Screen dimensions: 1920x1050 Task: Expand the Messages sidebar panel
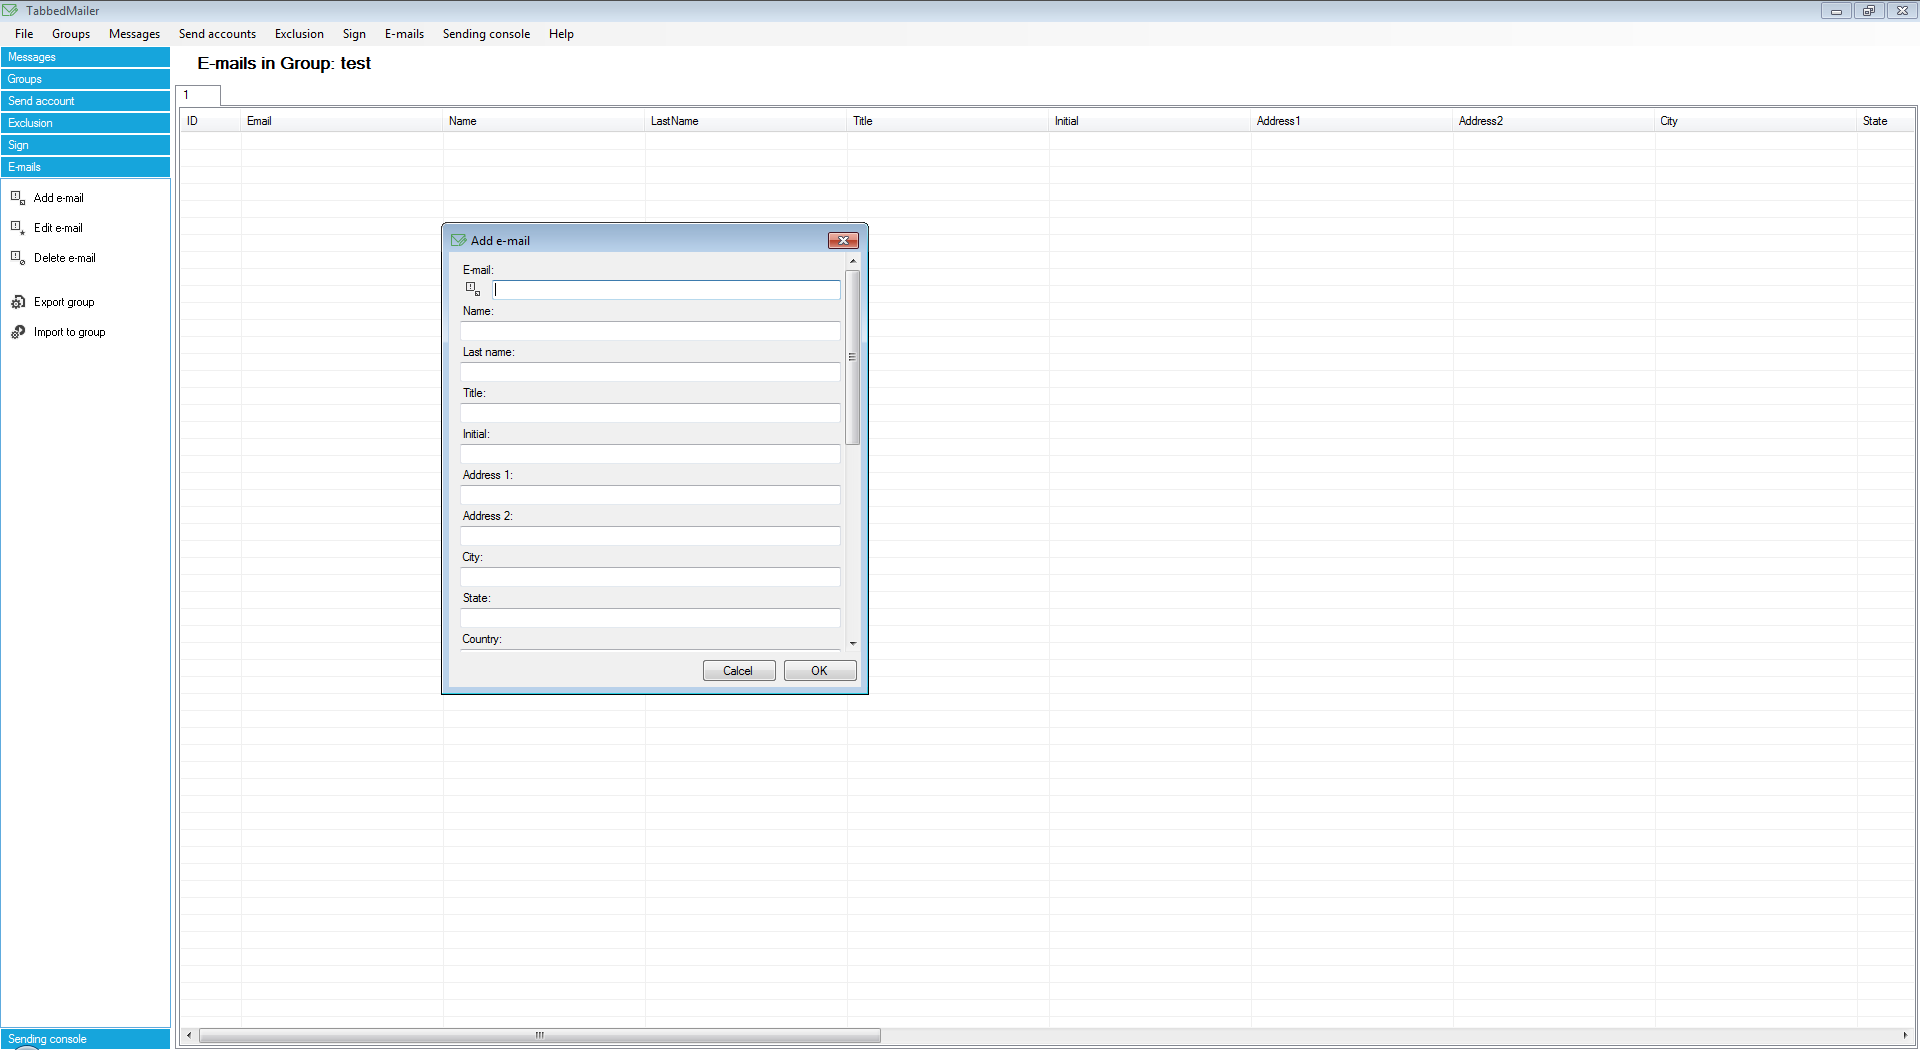point(85,57)
